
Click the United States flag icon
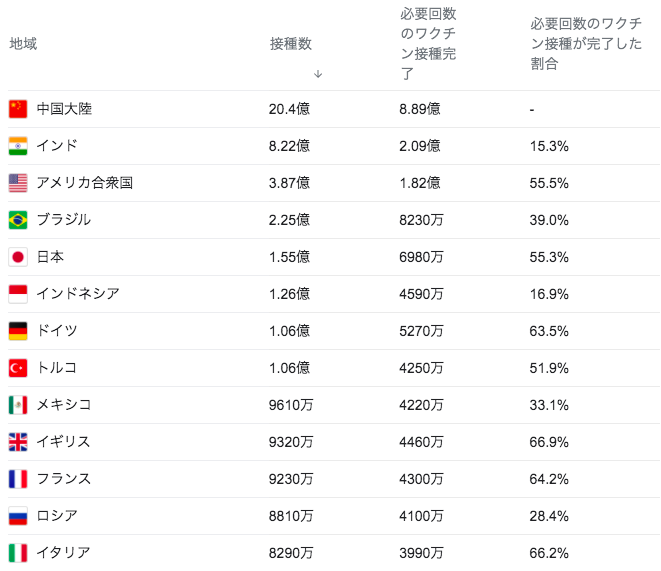[x=18, y=183]
